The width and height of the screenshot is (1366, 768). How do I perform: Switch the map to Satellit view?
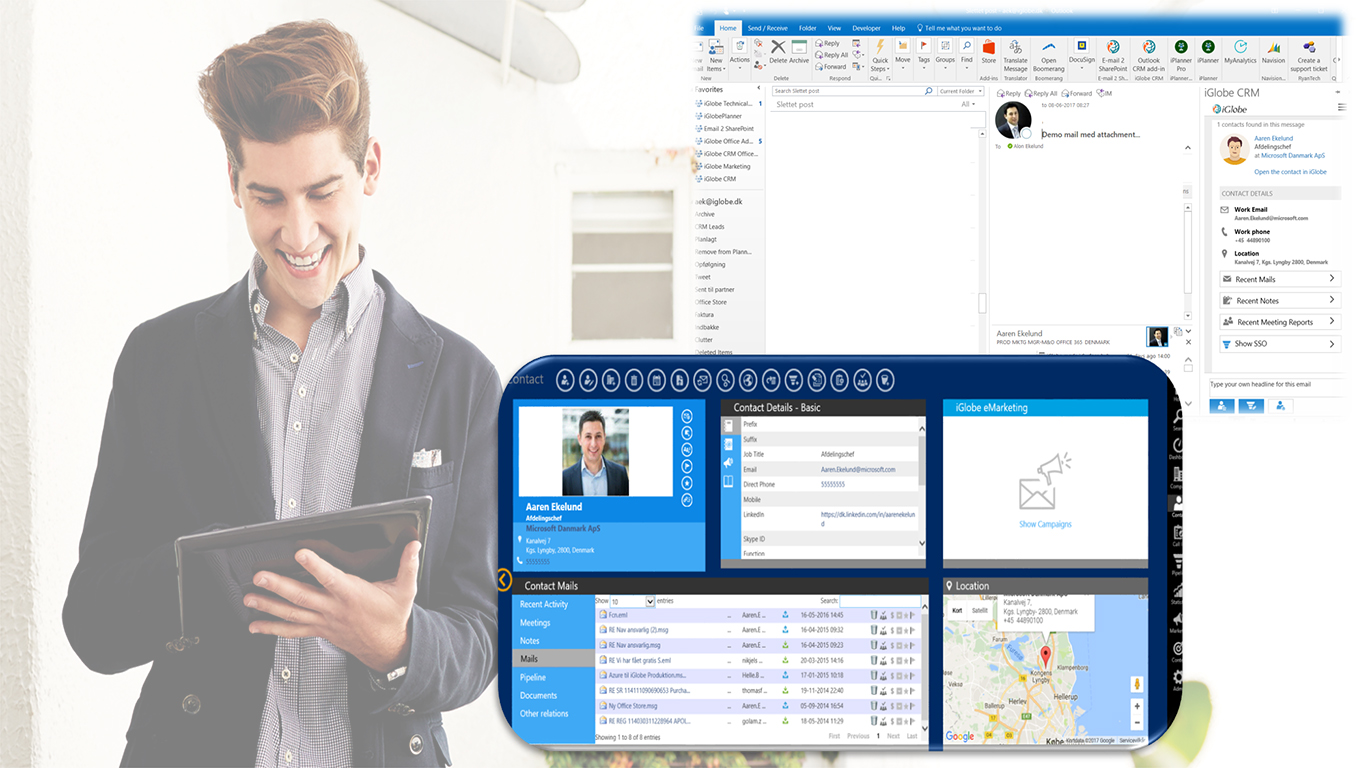pos(980,610)
